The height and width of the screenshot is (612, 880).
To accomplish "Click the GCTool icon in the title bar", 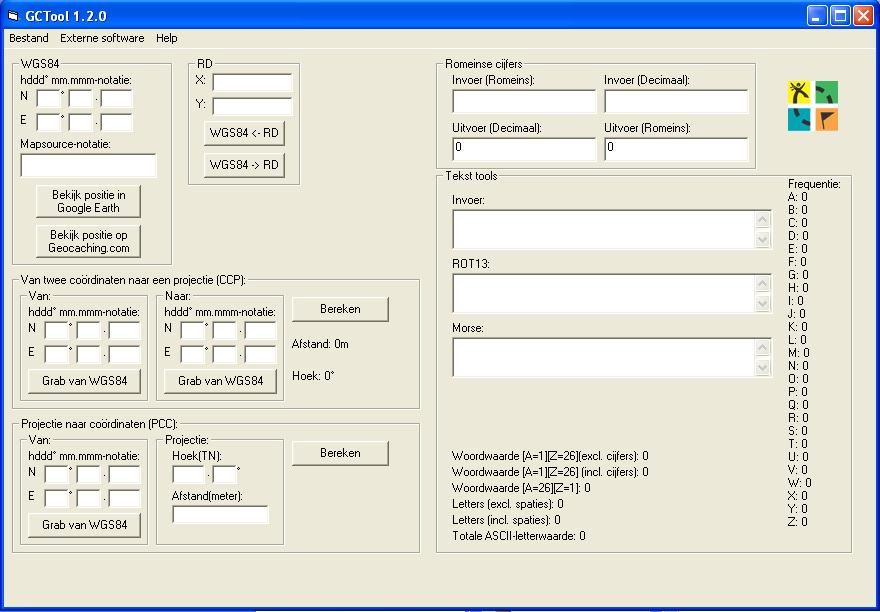I will click(x=15, y=15).
